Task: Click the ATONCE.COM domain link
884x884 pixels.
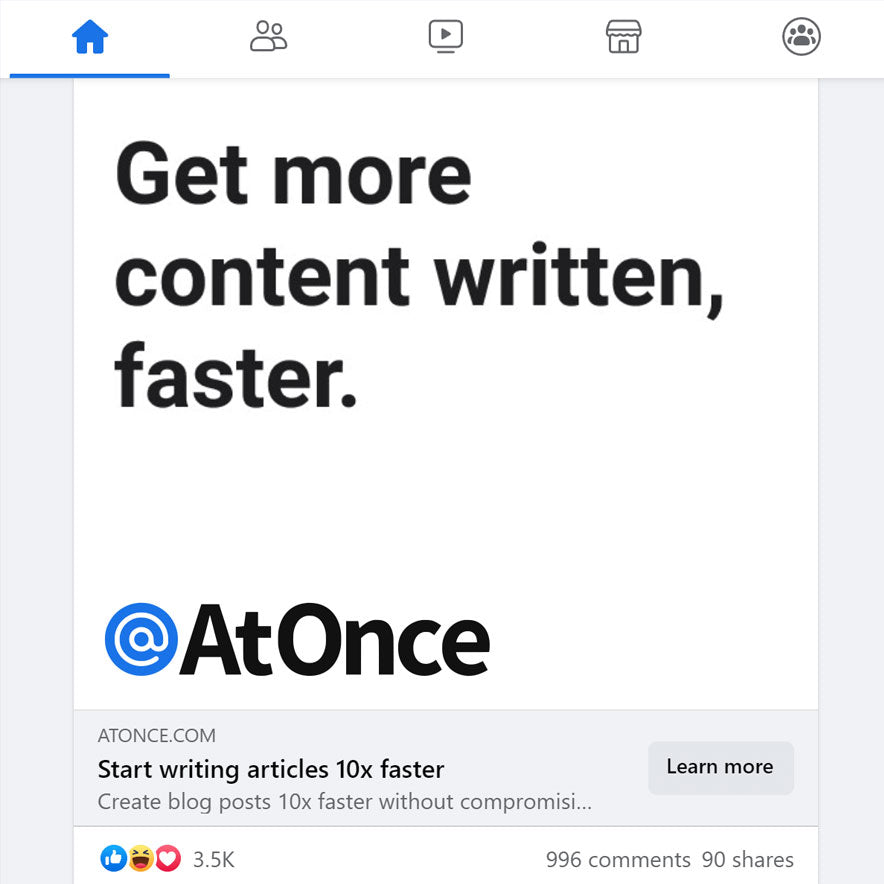Action: point(156,735)
